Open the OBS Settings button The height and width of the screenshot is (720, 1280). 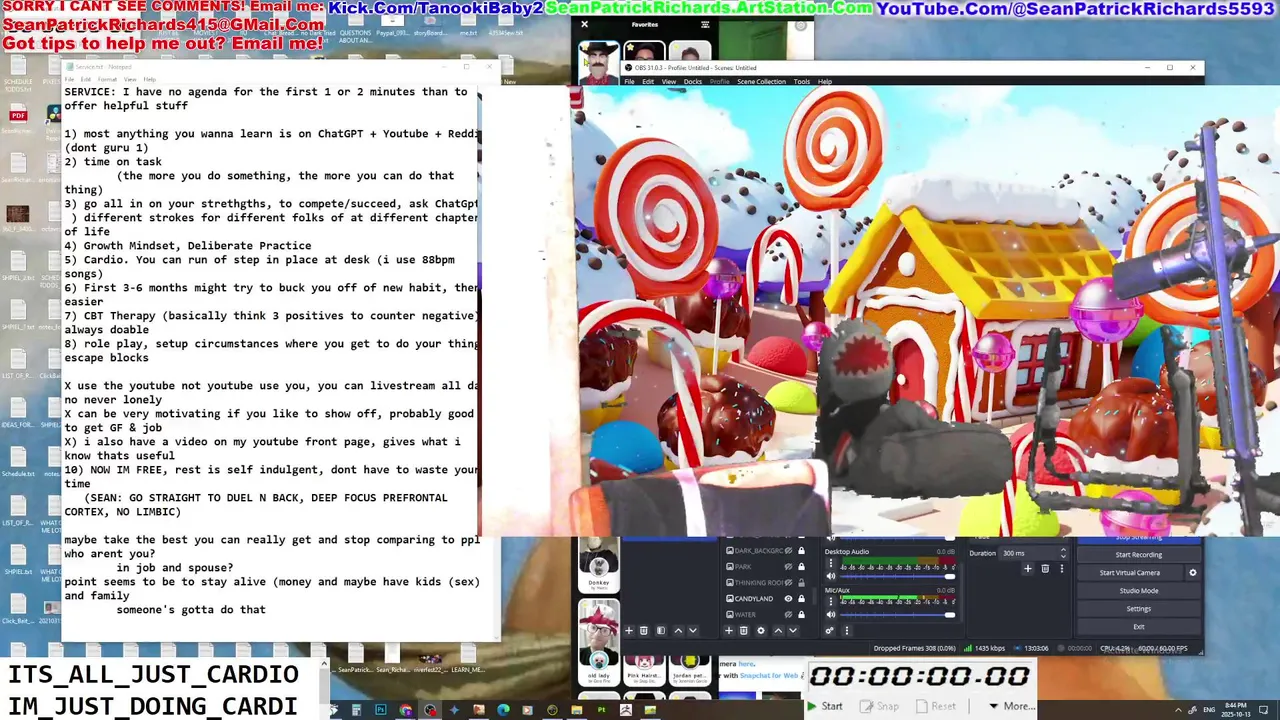tap(1139, 609)
